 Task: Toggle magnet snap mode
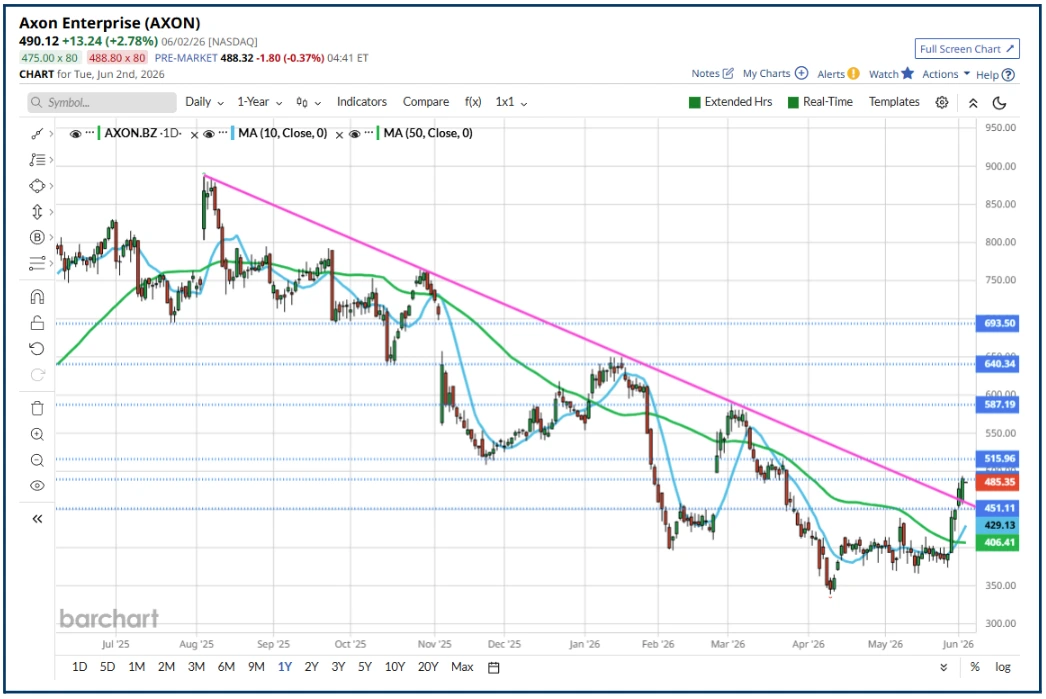coord(37,297)
